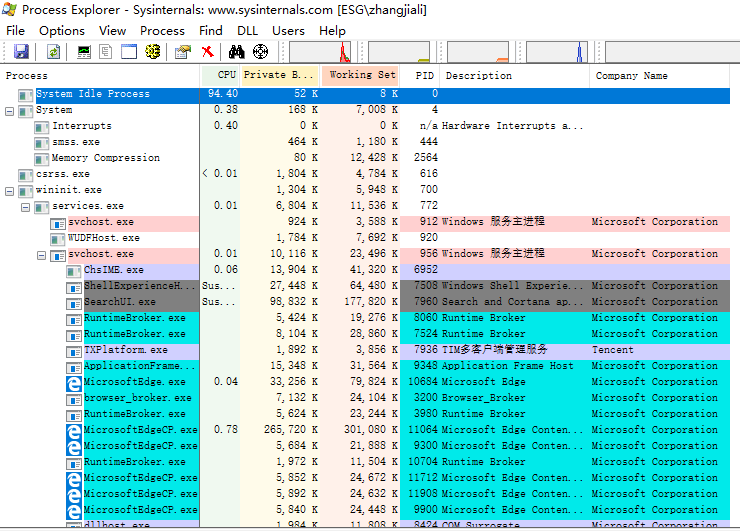
Task: Click the Edge icon of MicrosoftEdgeCP PID 11908
Action: (x=74, y=496)
